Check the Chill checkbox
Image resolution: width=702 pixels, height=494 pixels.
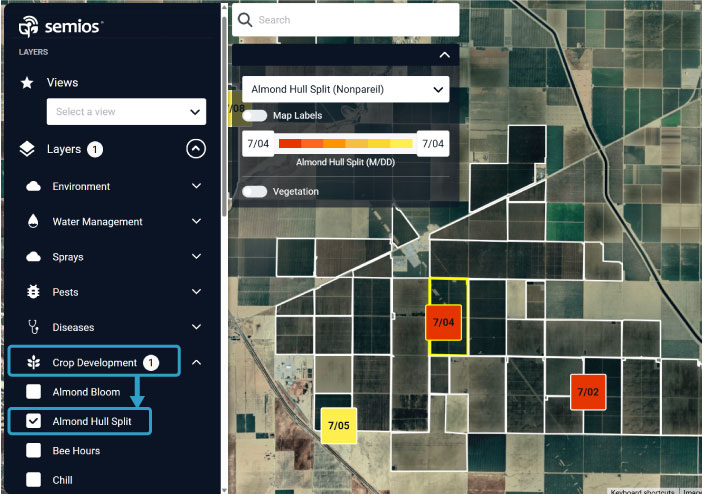tap(34, 480)
